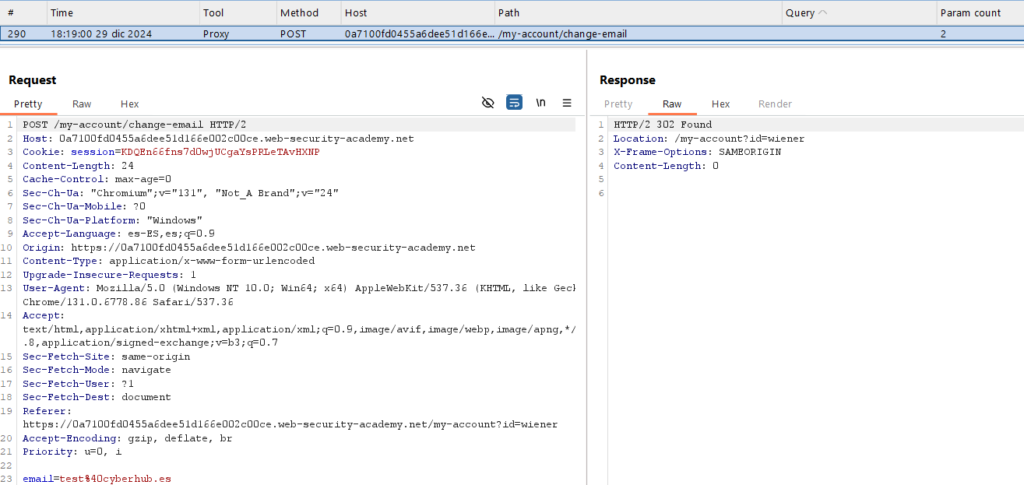Open the Response Render tab
Image resolution: width=1024 pixels, height=485 pixels.
775,104
